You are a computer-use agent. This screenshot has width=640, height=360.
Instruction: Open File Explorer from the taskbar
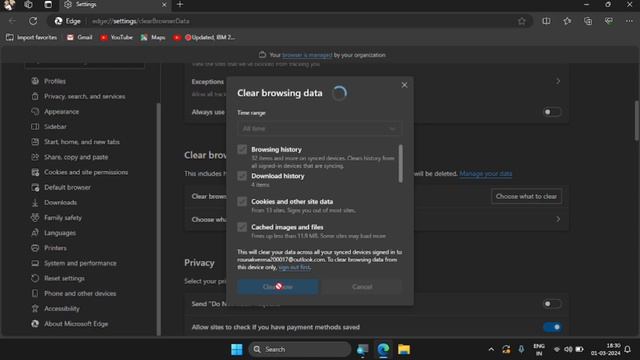coord(404,349)
